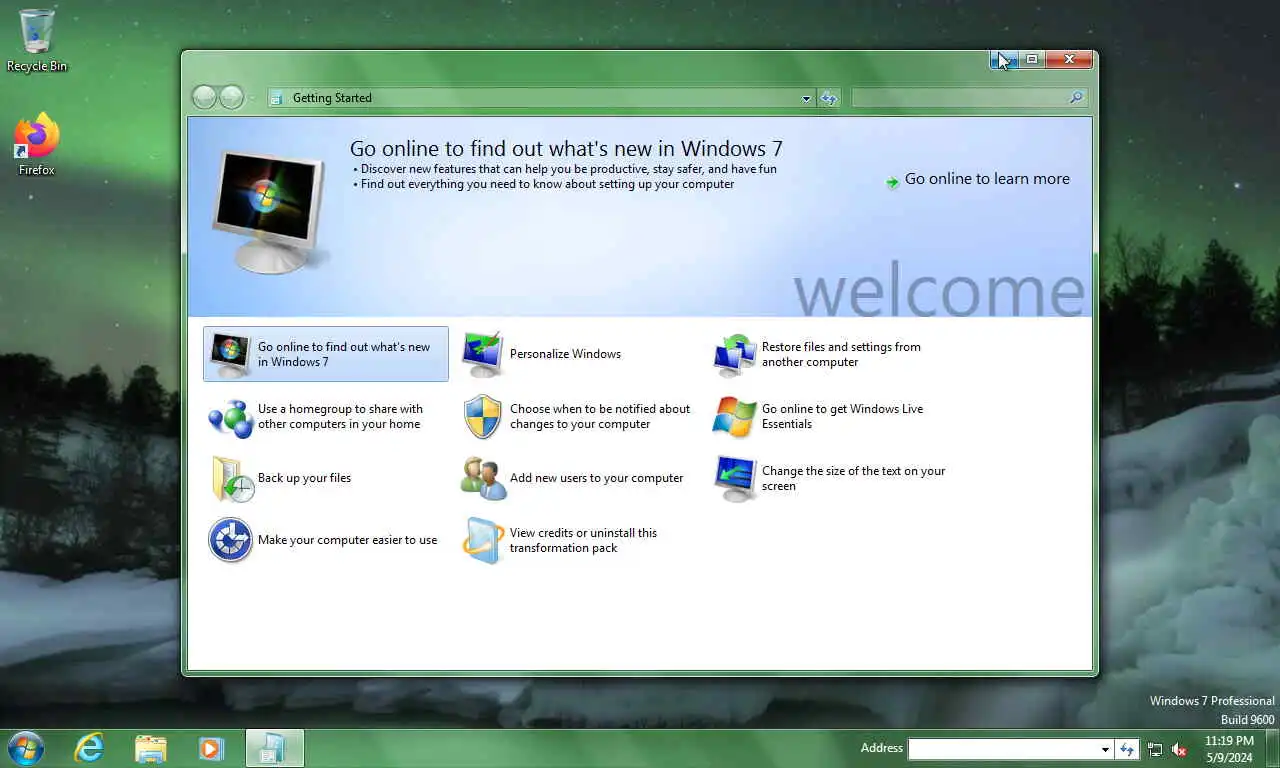Click the Back up your files icon
This screenshot has height=768, width=1280.
[231, 478]
